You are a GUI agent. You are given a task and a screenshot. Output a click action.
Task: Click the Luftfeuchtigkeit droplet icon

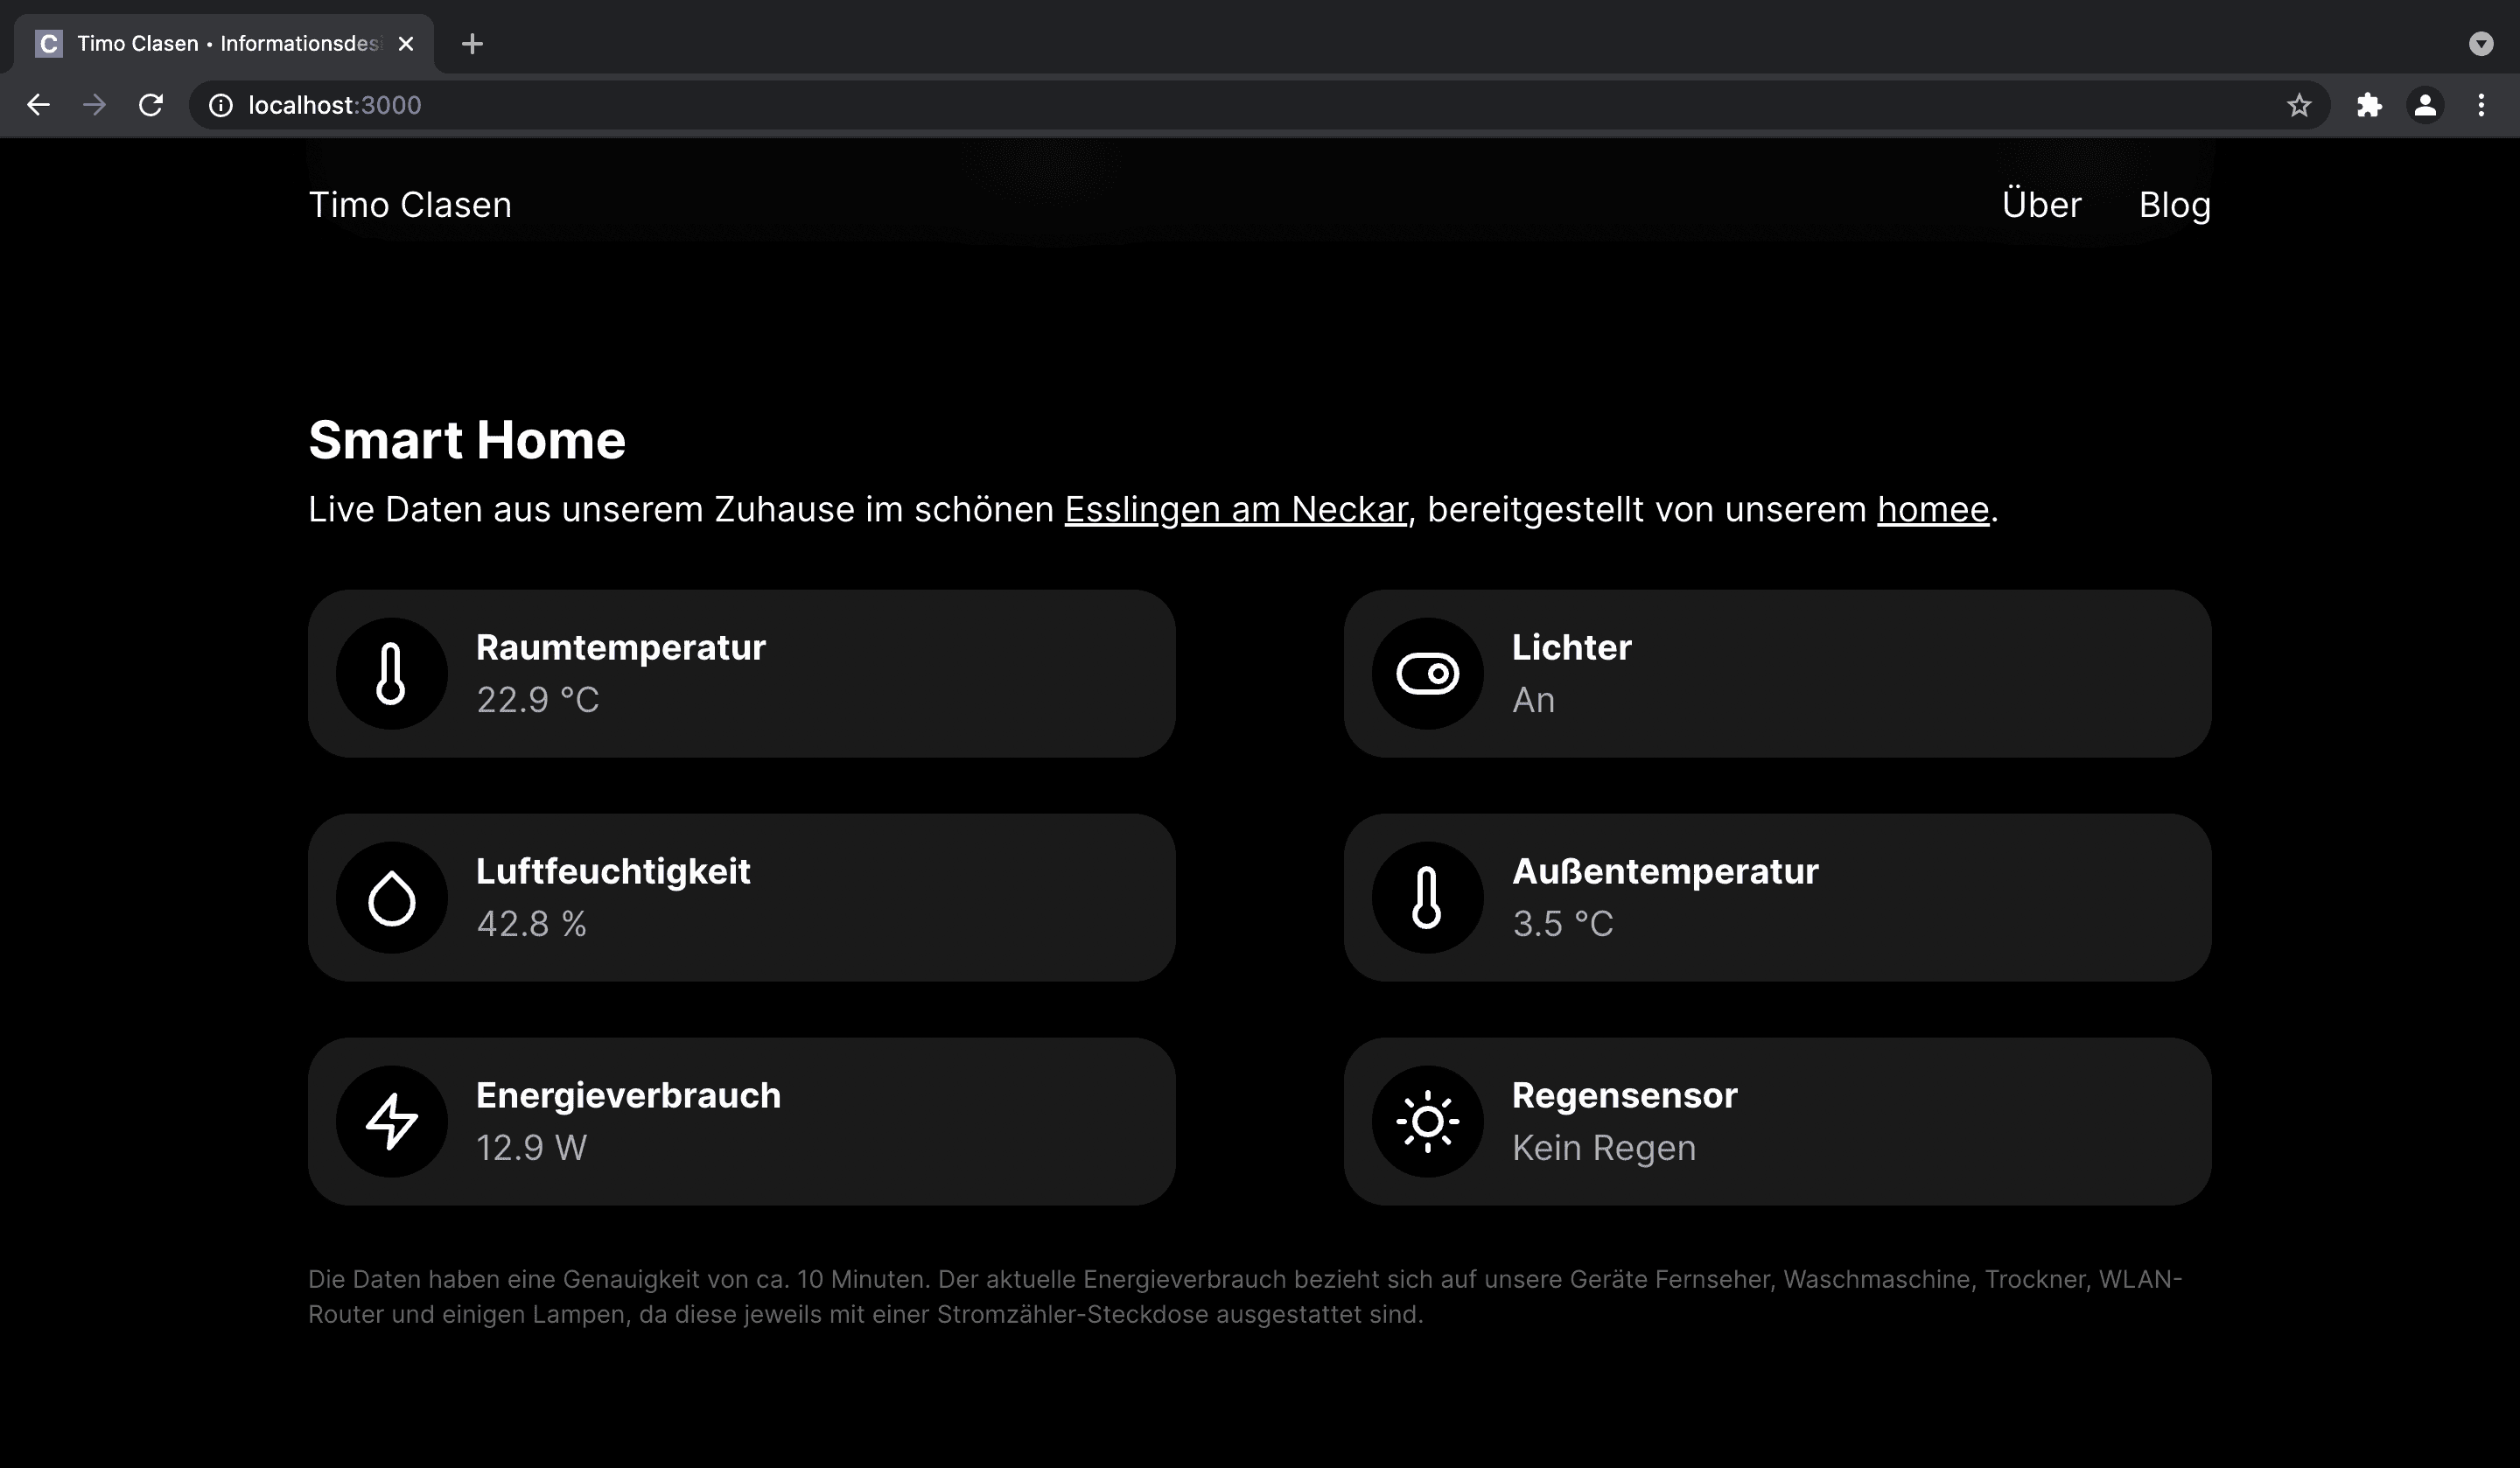tap(391, 897)
